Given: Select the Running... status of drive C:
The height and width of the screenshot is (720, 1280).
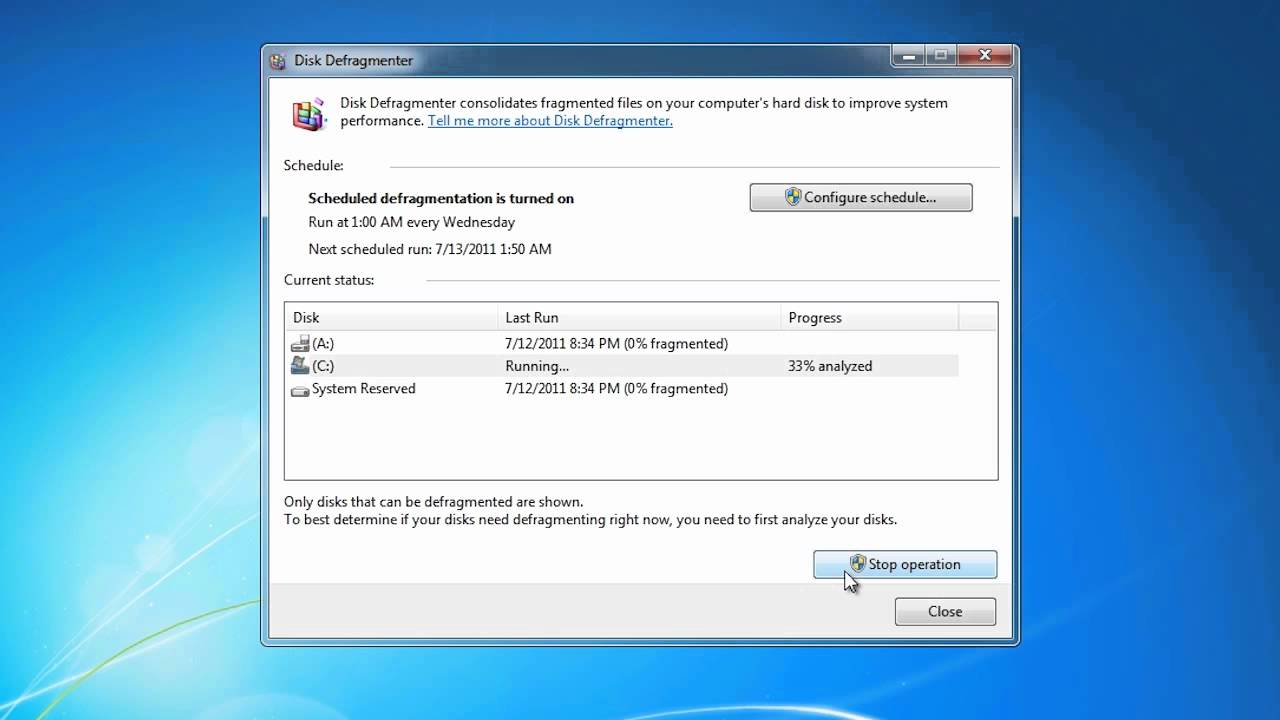Looking at the screenshot, I should coord(537,366).
